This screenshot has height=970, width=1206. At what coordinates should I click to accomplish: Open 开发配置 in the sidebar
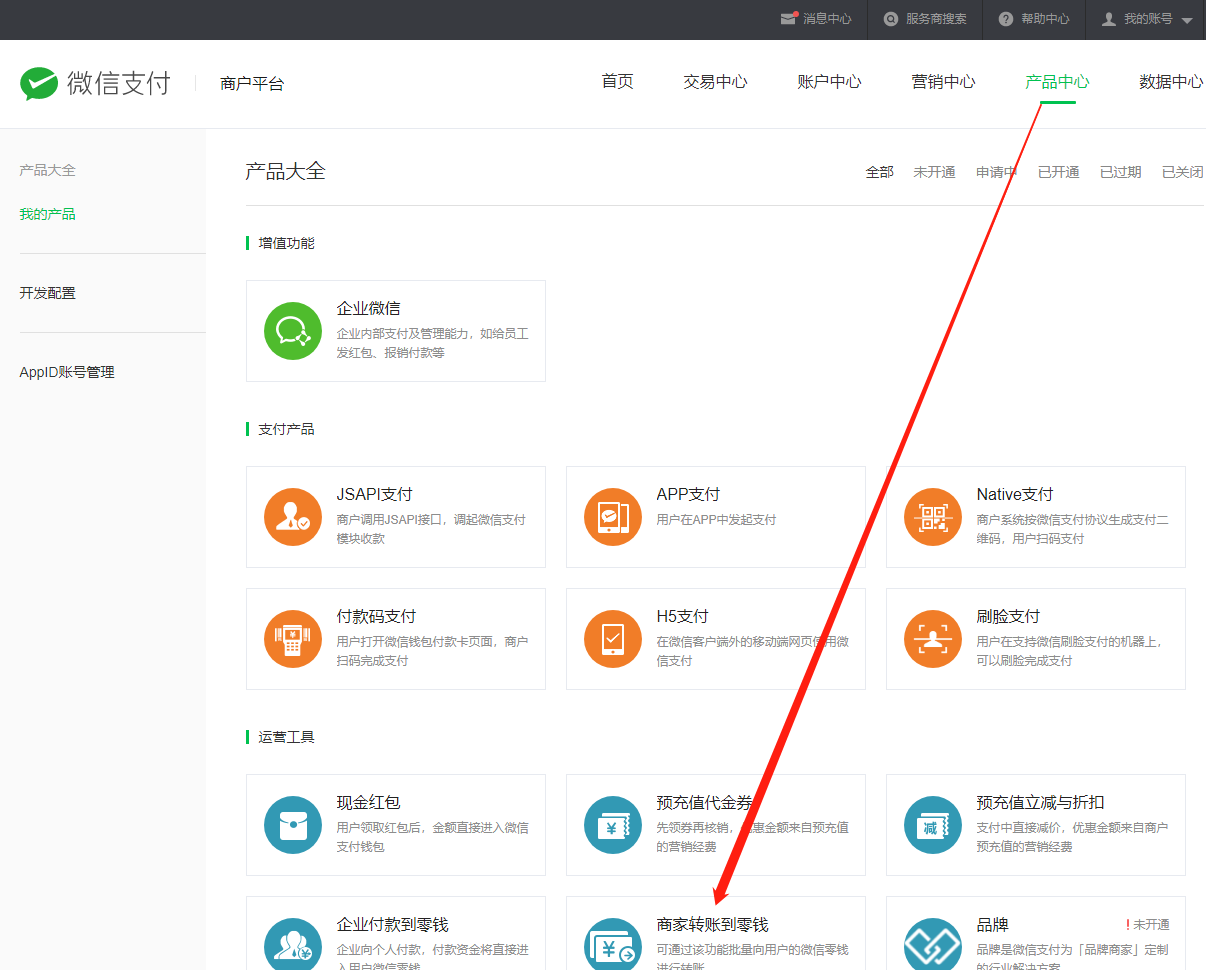point(47,293)
